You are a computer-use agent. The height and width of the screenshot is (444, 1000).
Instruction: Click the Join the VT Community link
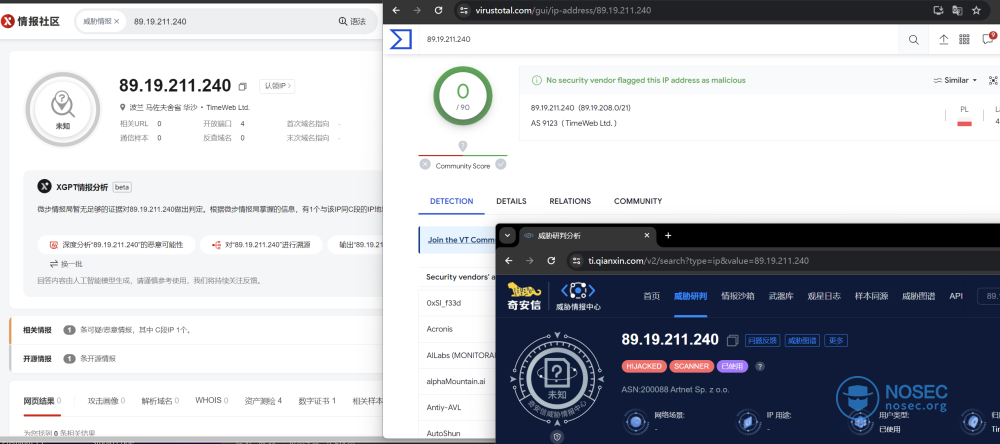click(461, 240)
